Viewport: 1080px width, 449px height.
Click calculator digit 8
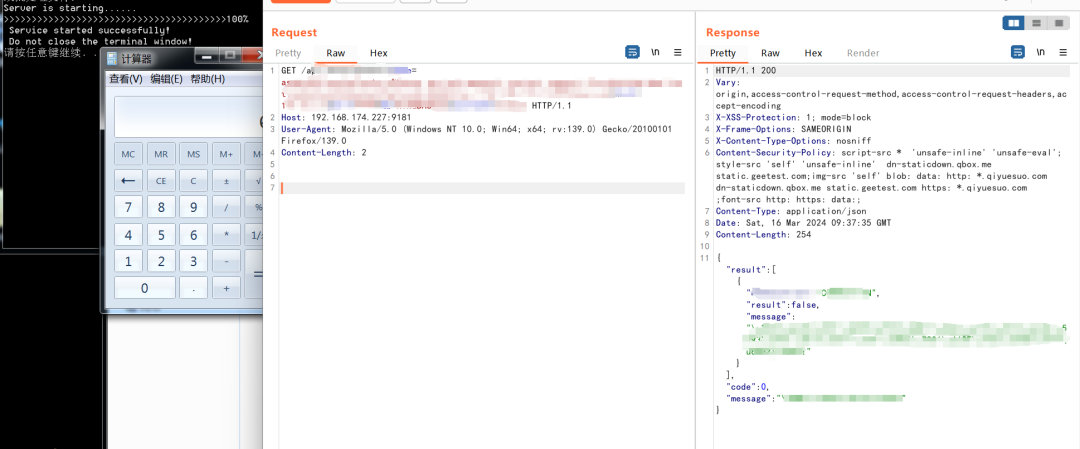(x=161, y=208)
